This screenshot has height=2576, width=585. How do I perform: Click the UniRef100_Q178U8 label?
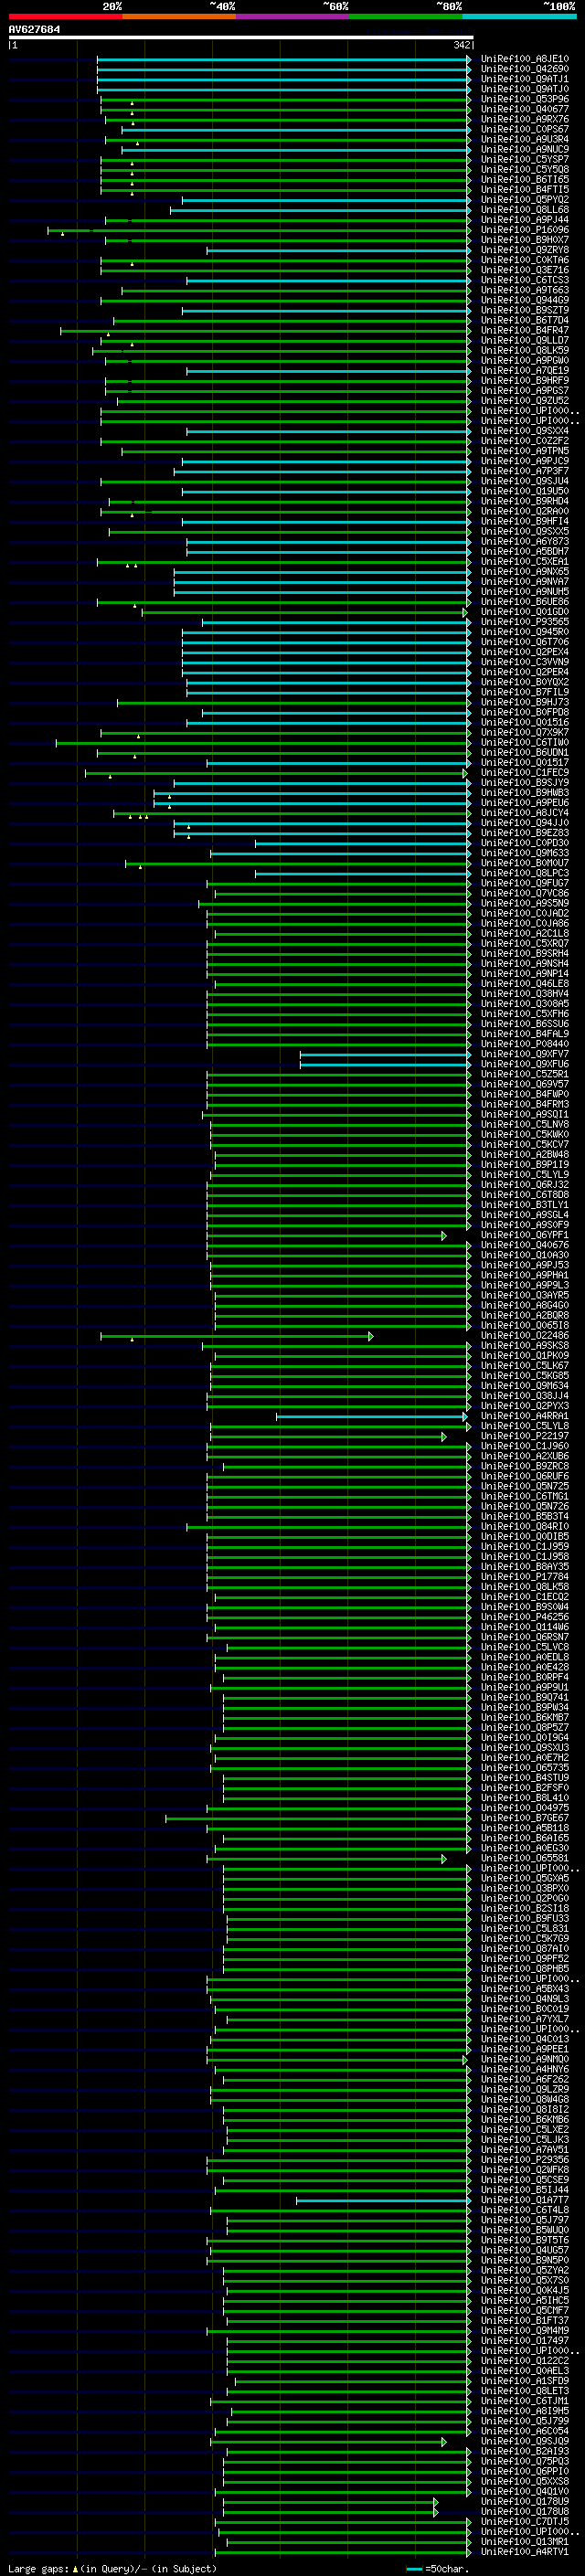coord(525,2511)
